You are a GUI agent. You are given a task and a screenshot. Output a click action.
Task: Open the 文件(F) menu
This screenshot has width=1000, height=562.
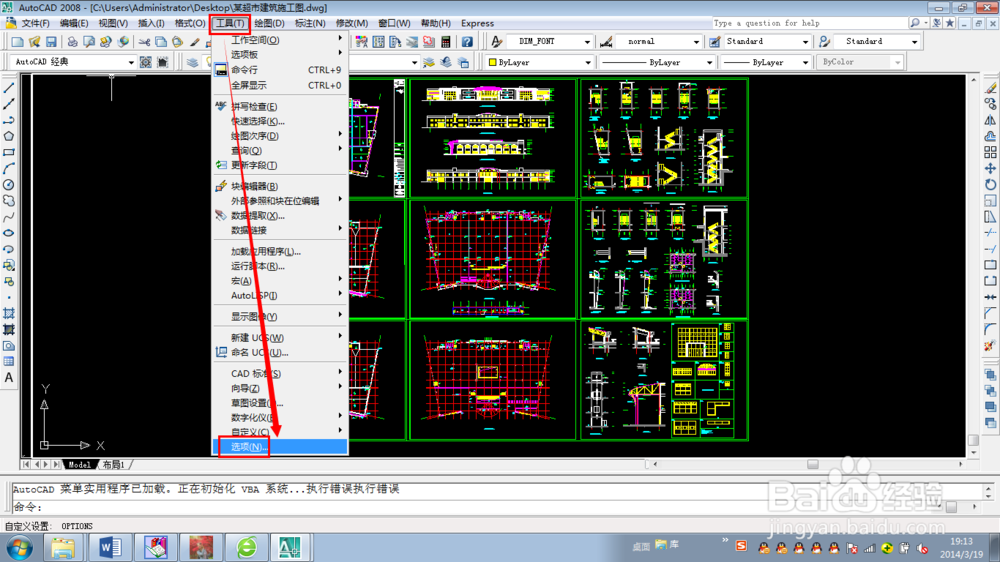click(35, 23)
